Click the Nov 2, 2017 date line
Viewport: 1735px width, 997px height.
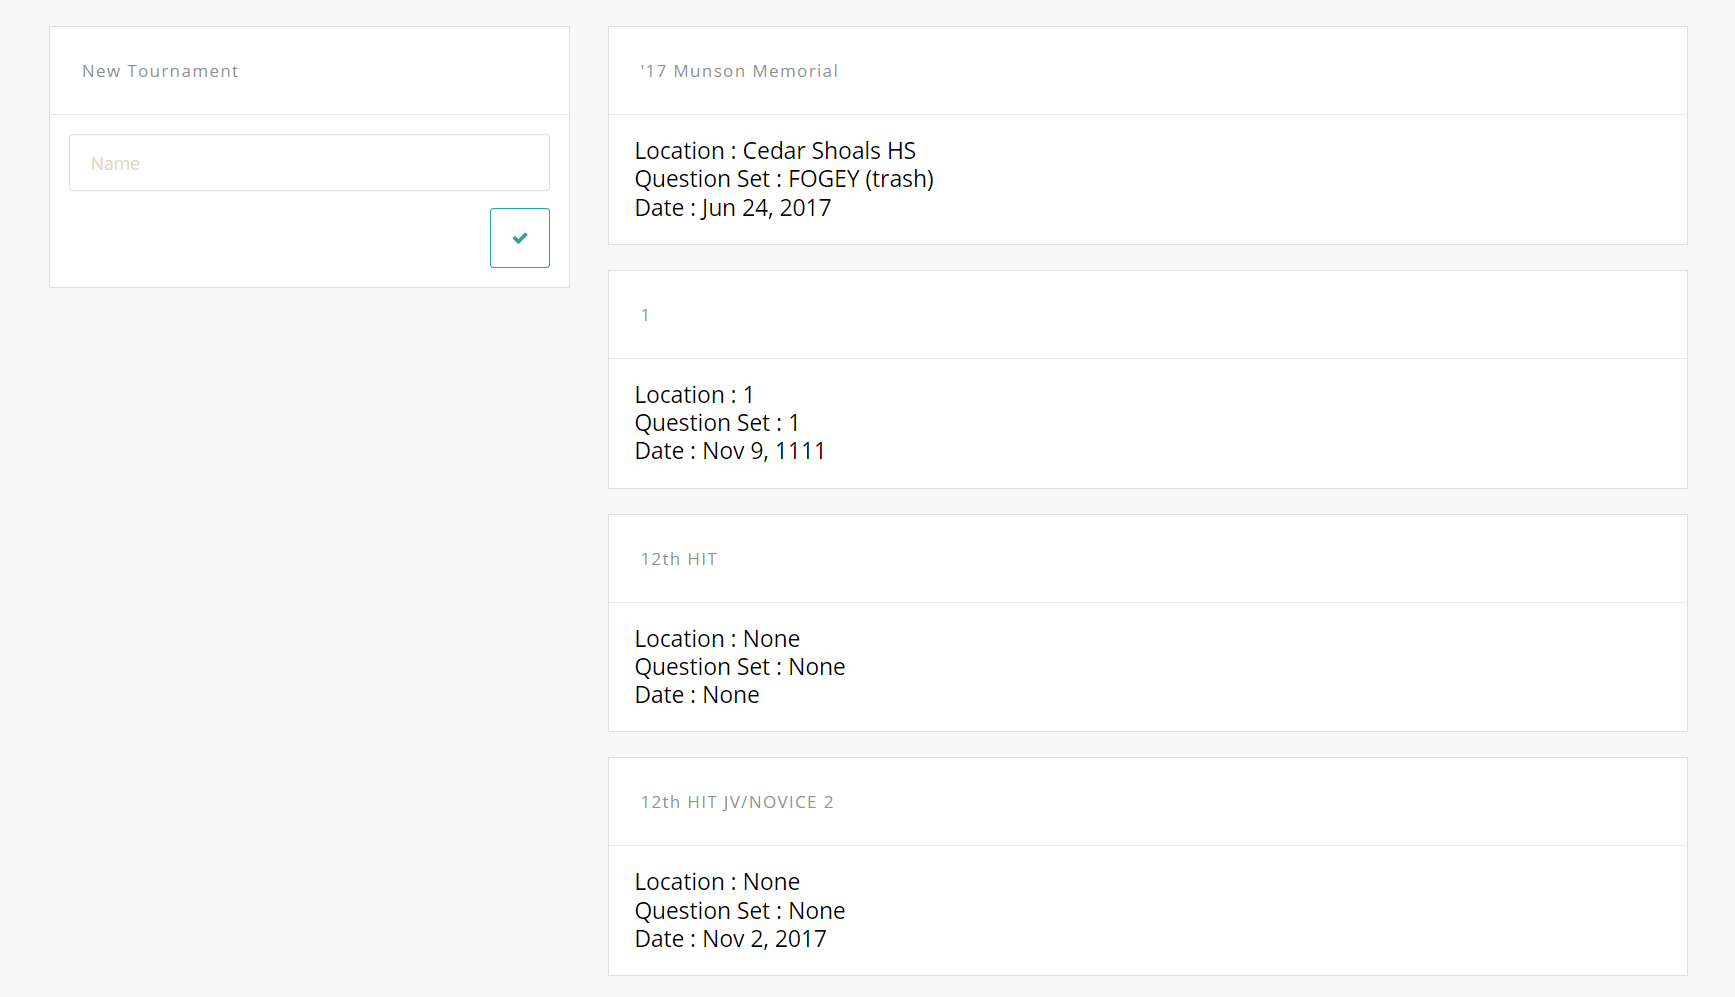click(x=730, y=939)
